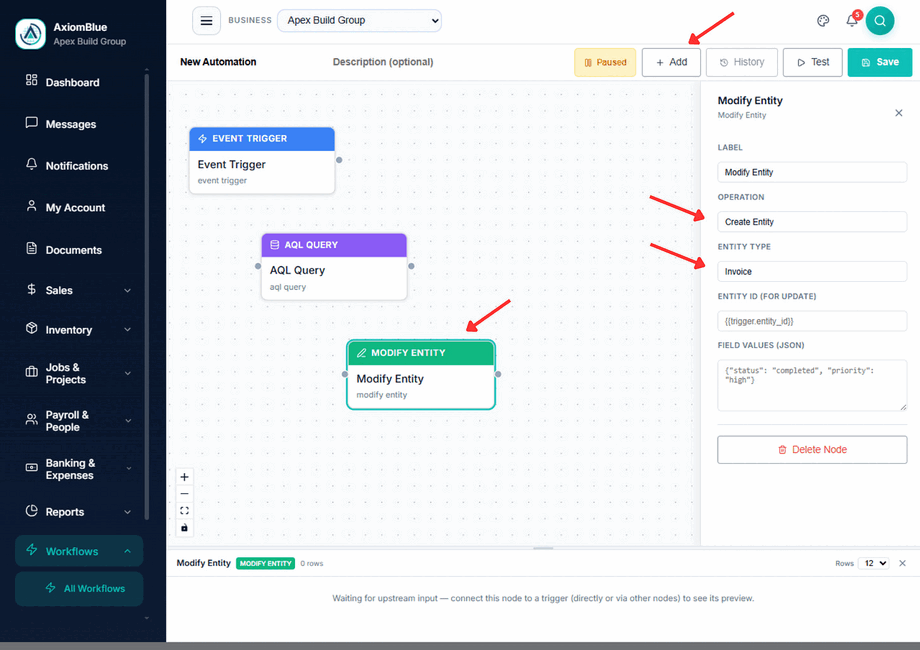Collapse the Workflows menu chevron
The height and width of the screenshot is (650, 920).
coord(127,551)
